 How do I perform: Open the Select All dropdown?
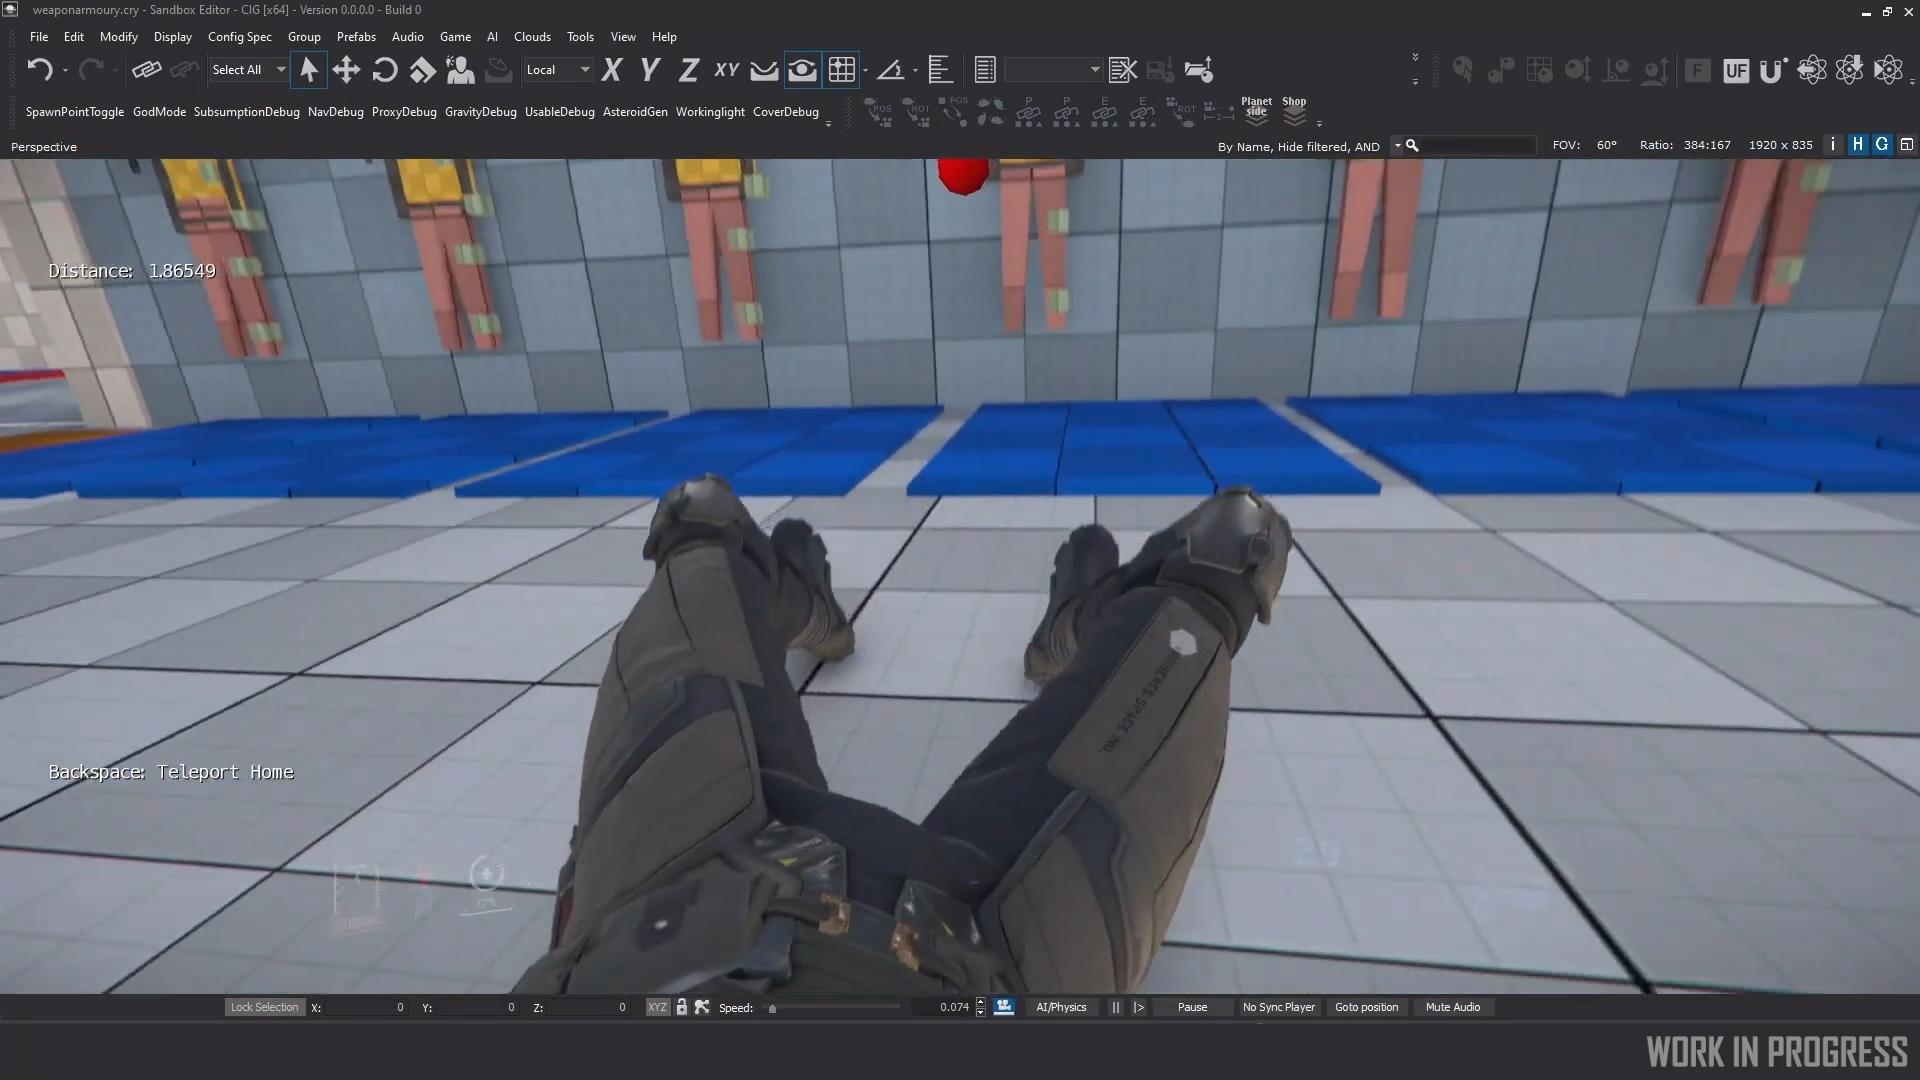point(281,70)
